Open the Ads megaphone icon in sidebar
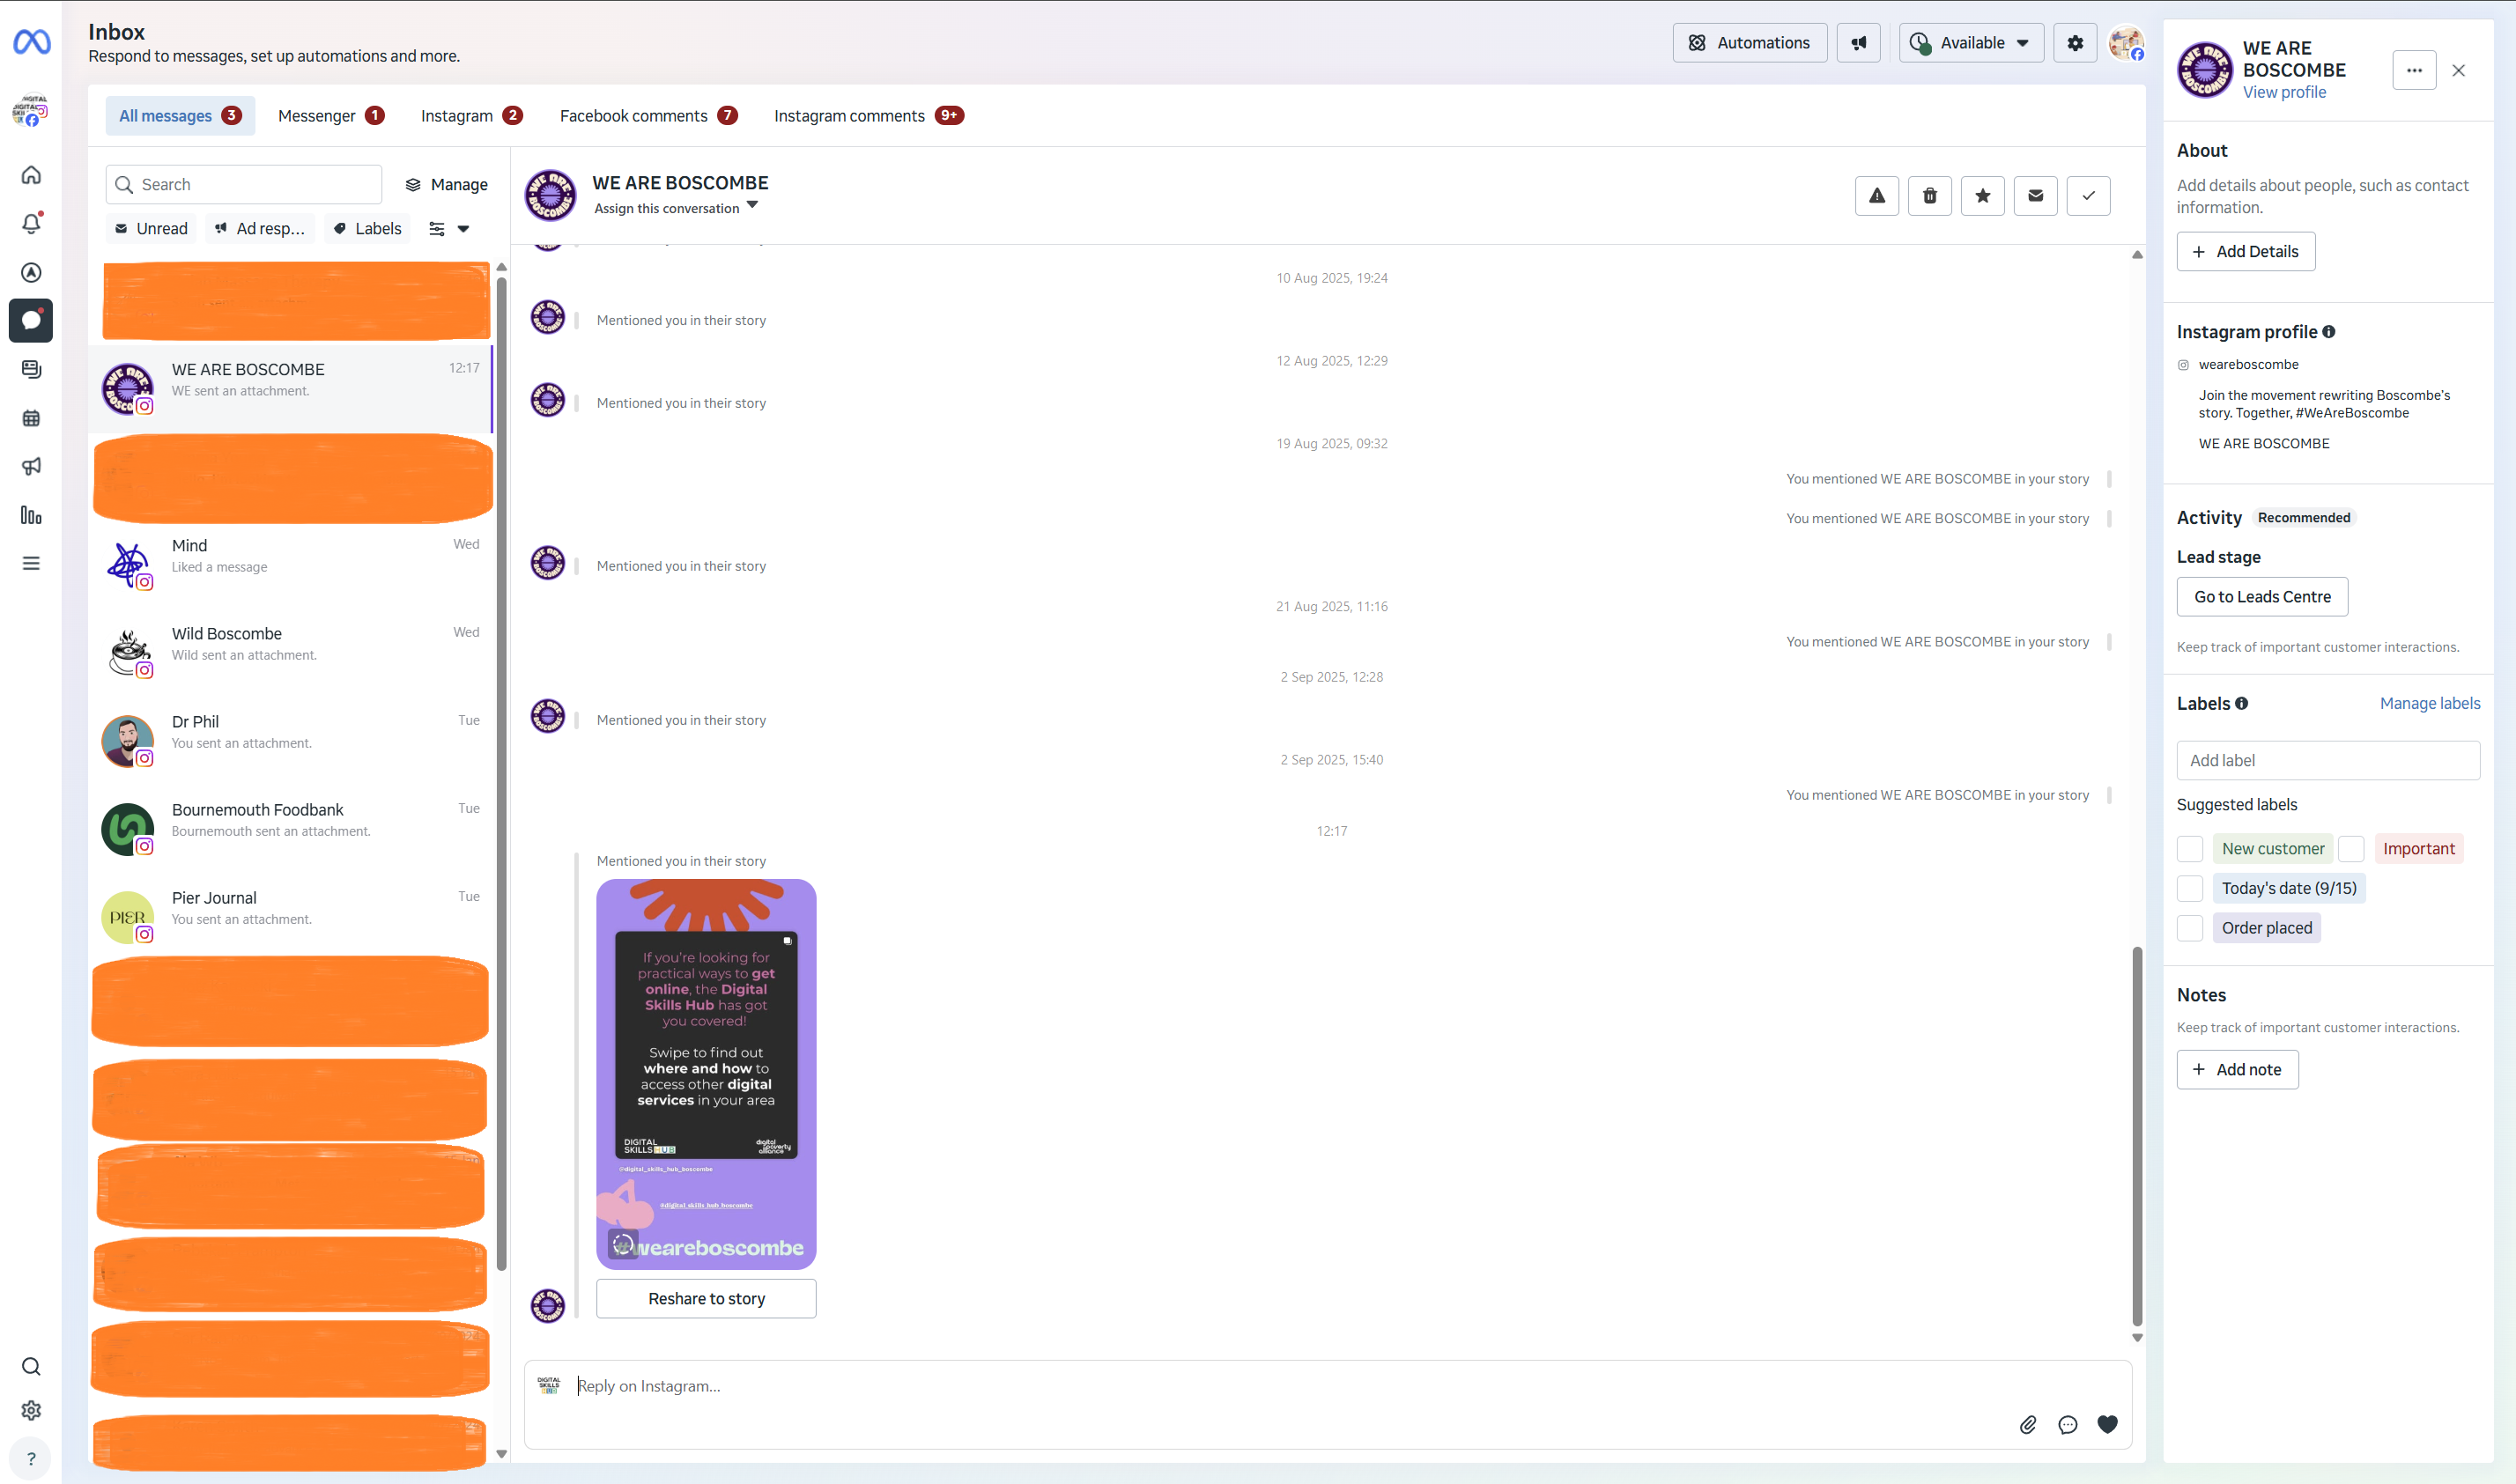2516x1484 pixels. pos(31,467)
